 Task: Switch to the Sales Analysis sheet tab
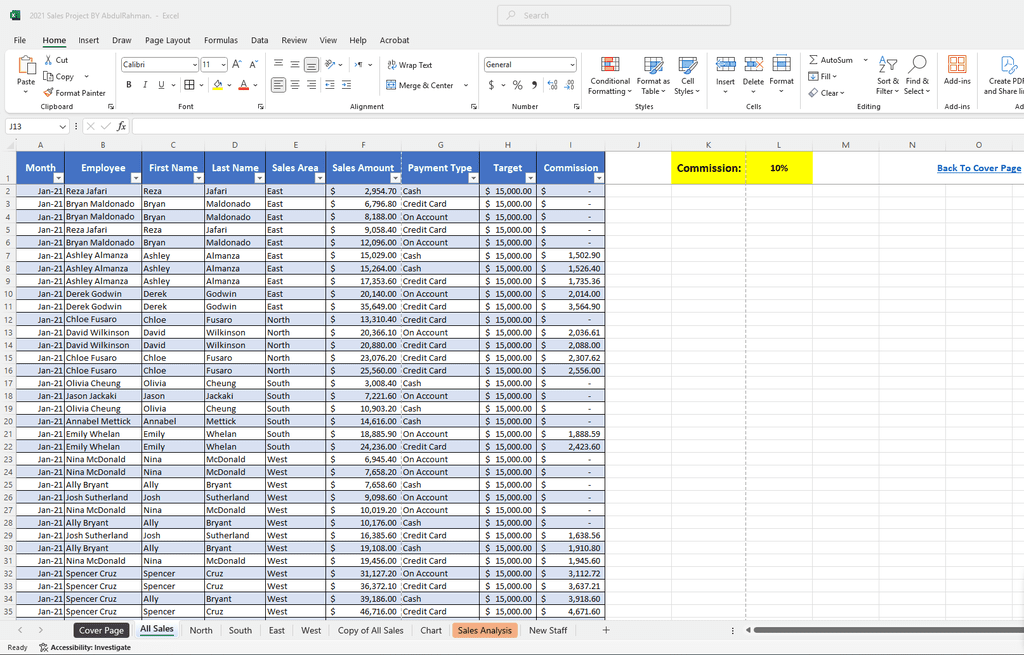pos(484,630)
